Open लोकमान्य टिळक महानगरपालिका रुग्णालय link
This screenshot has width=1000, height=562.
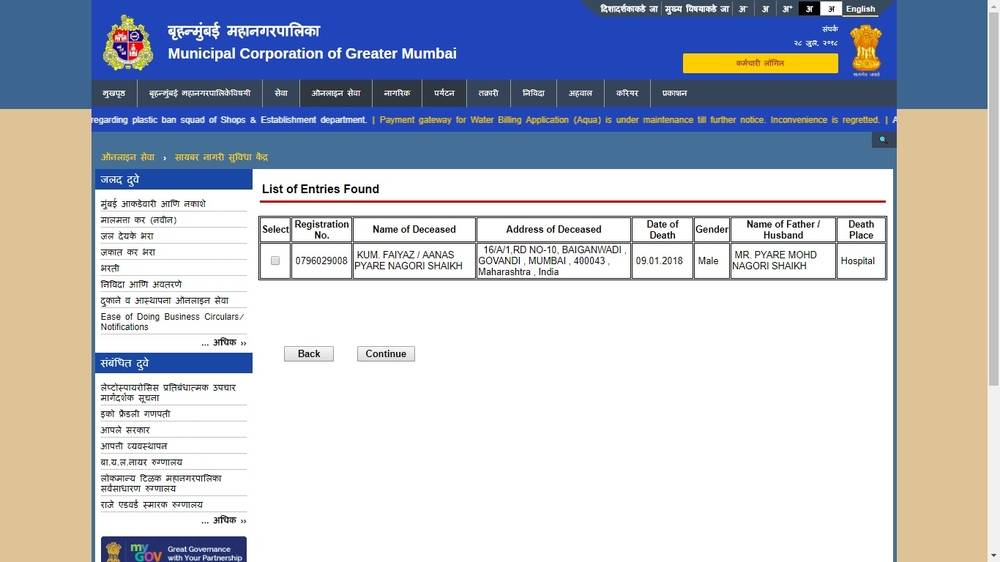coord(161,484)
